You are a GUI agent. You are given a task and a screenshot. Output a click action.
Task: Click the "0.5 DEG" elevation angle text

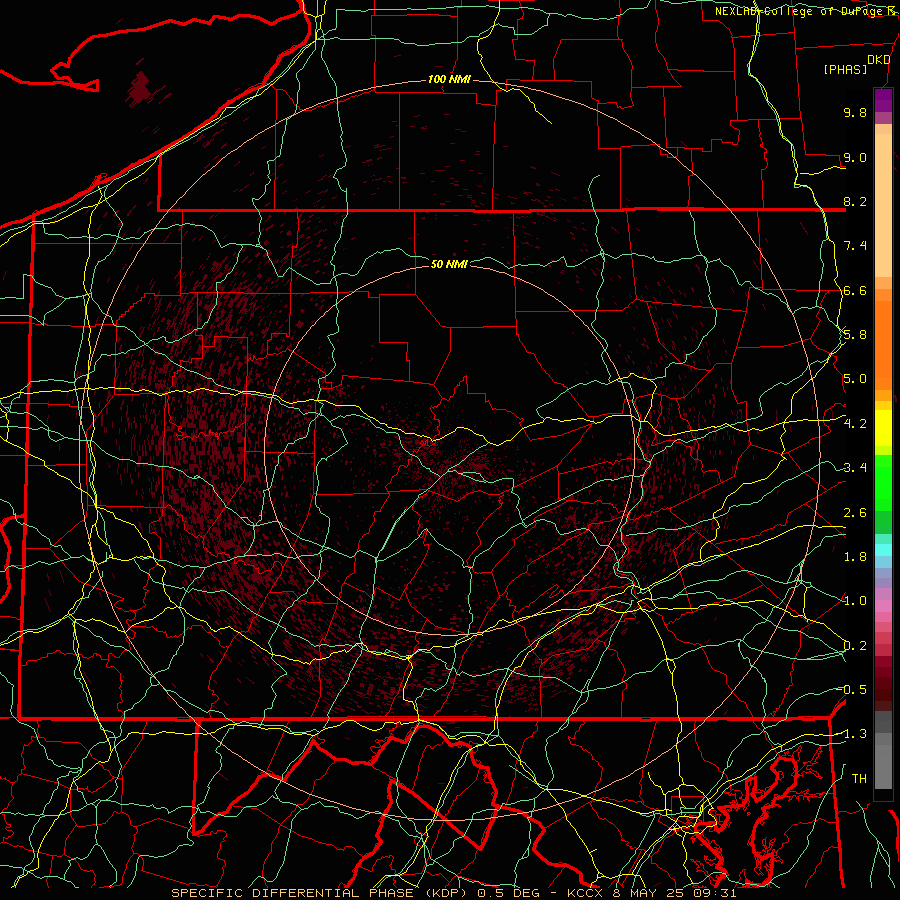click(x=509, y=893)
